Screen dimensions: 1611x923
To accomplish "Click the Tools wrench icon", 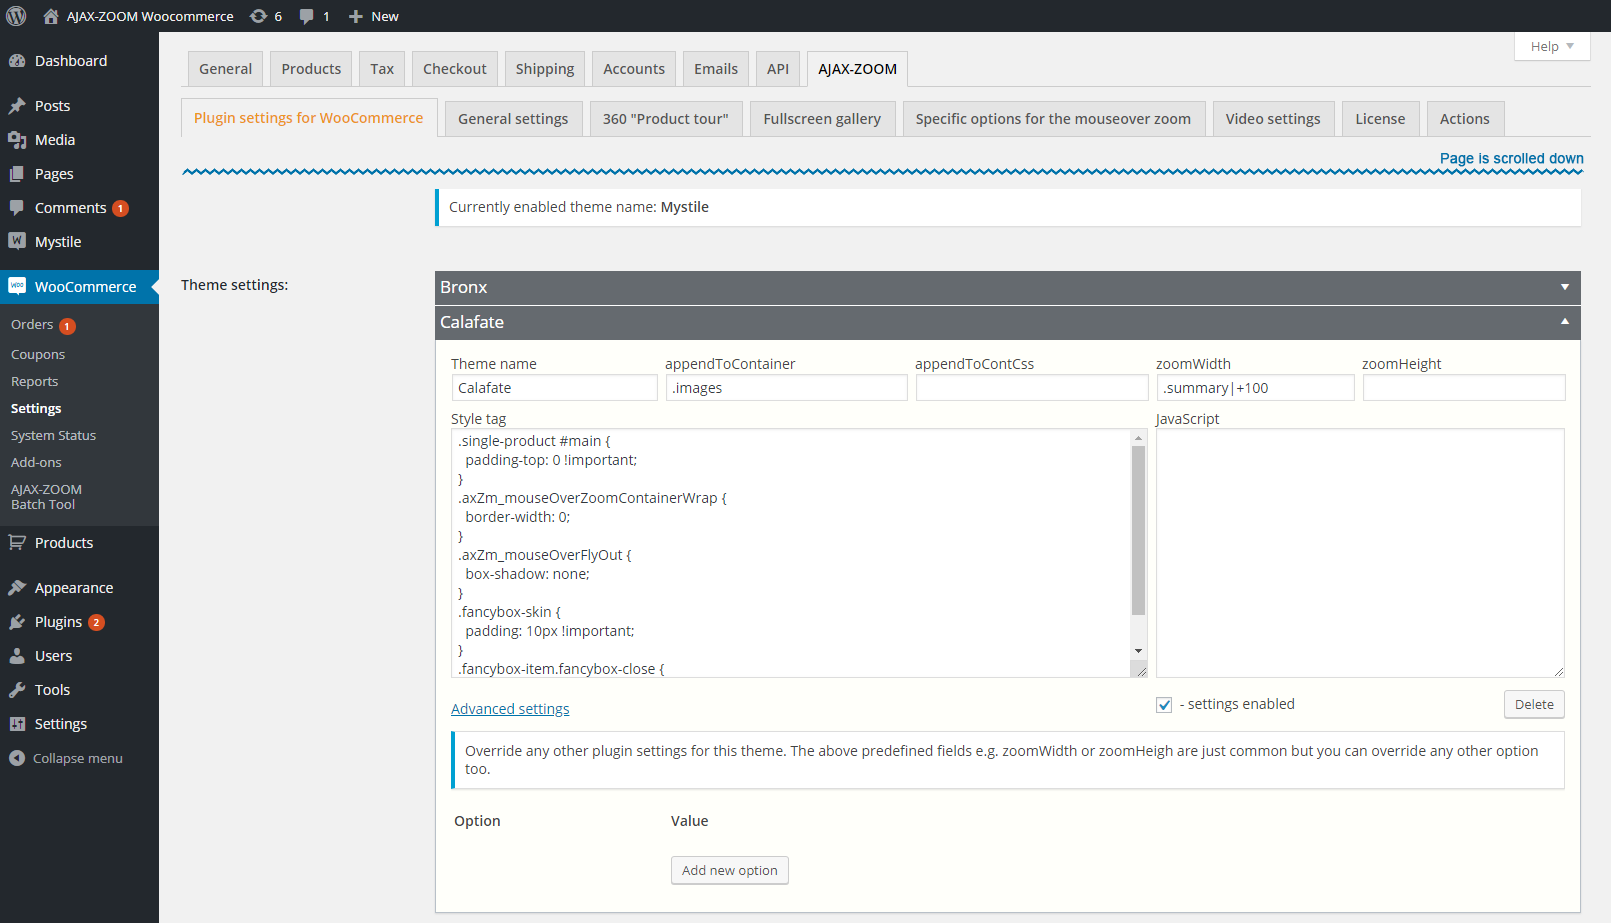I will point(17,690).
